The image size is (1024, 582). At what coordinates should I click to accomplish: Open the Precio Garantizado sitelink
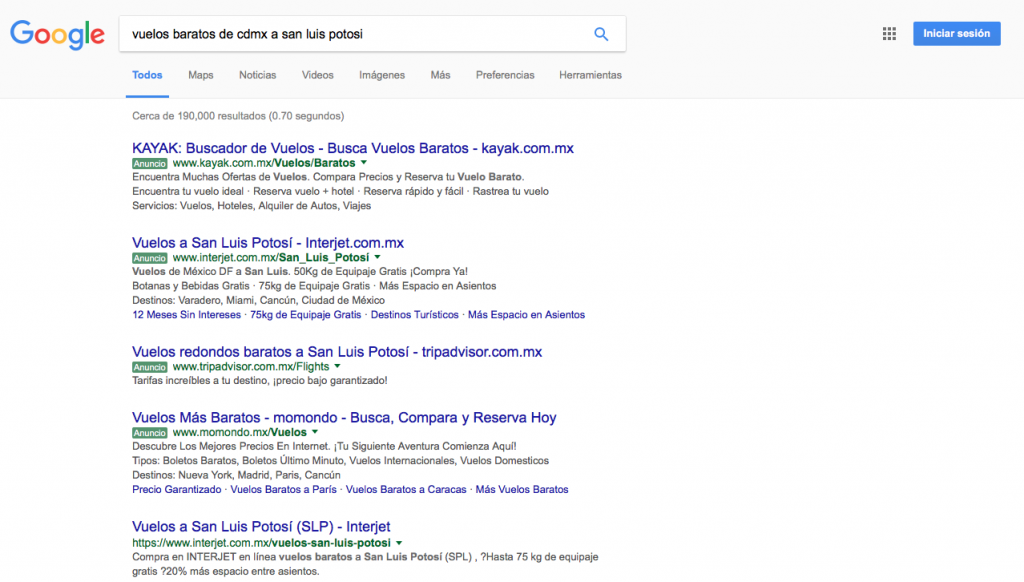coord(176,489)
